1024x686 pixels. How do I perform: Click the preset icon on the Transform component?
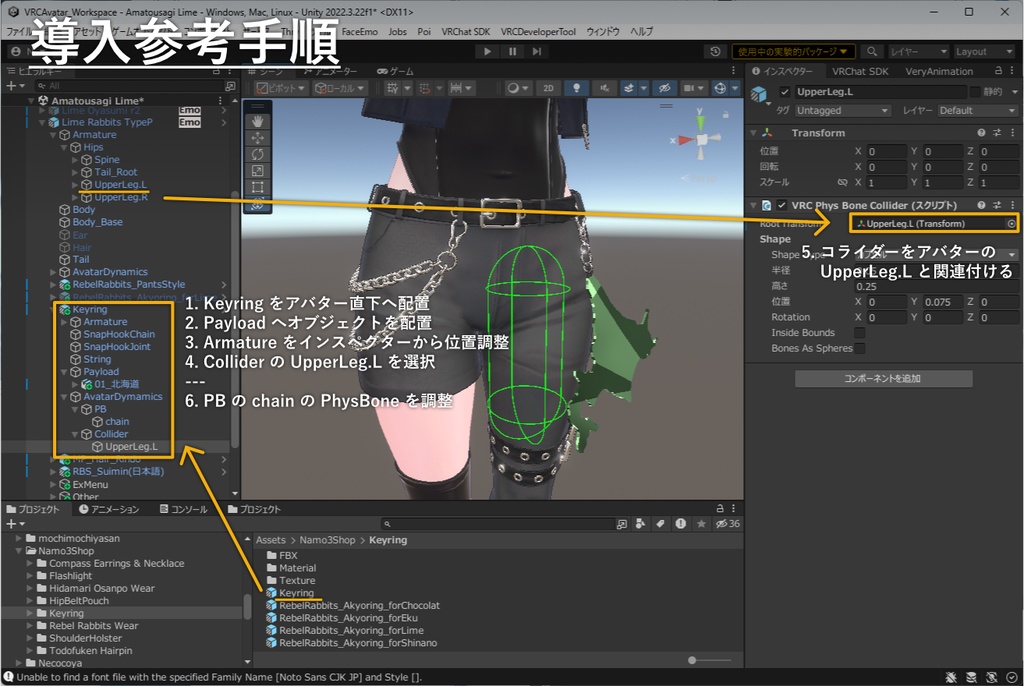[x=996, y=132]
